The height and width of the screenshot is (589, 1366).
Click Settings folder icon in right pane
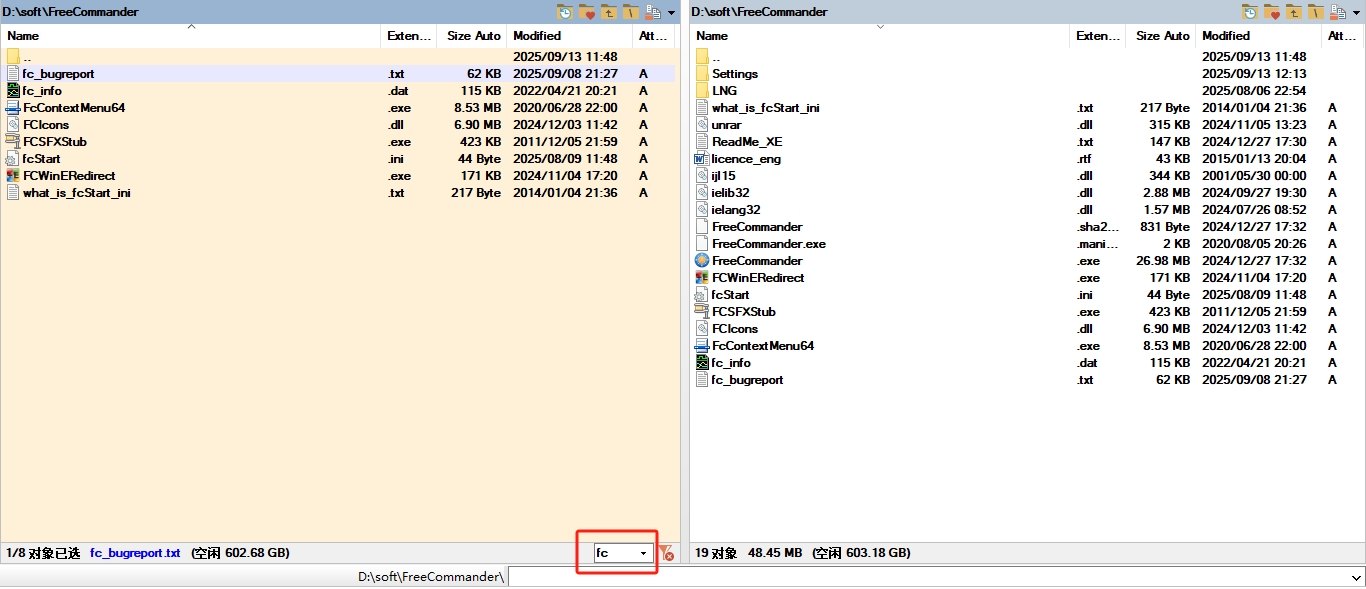pos(702,74)
